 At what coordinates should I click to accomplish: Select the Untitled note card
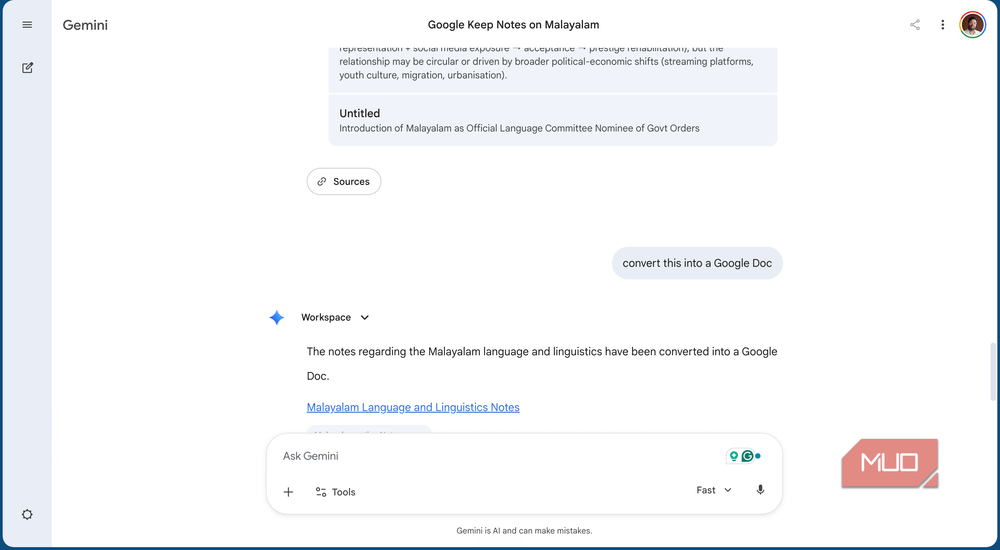[553, 121]
